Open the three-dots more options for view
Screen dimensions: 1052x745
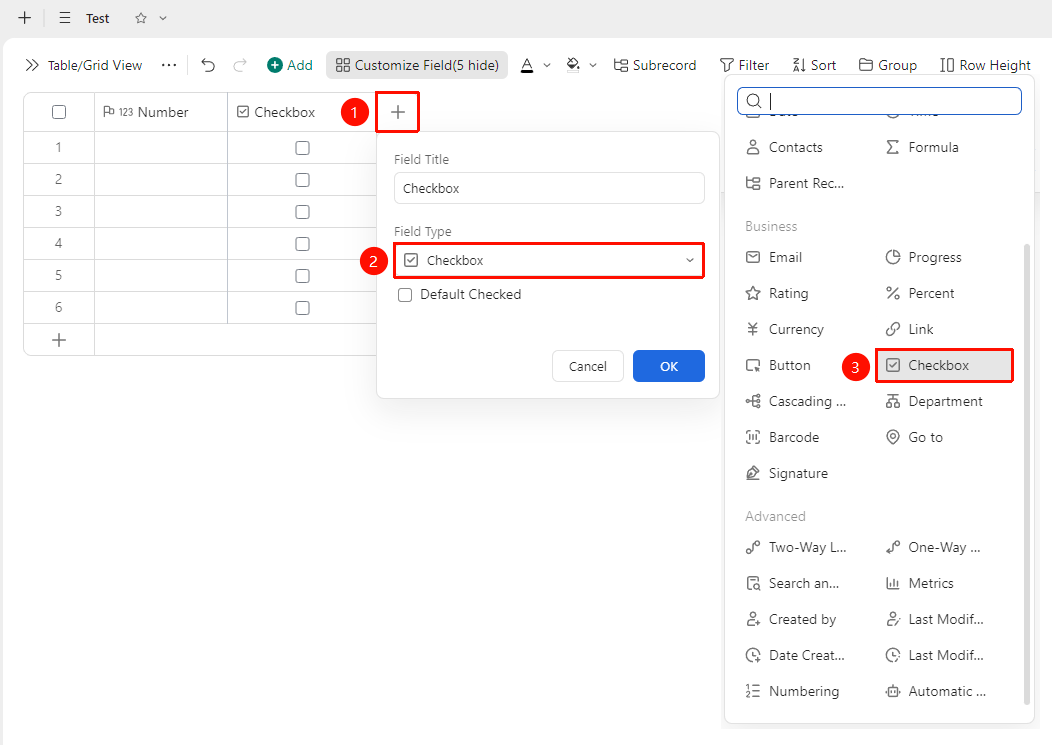(x=169, y=65)
